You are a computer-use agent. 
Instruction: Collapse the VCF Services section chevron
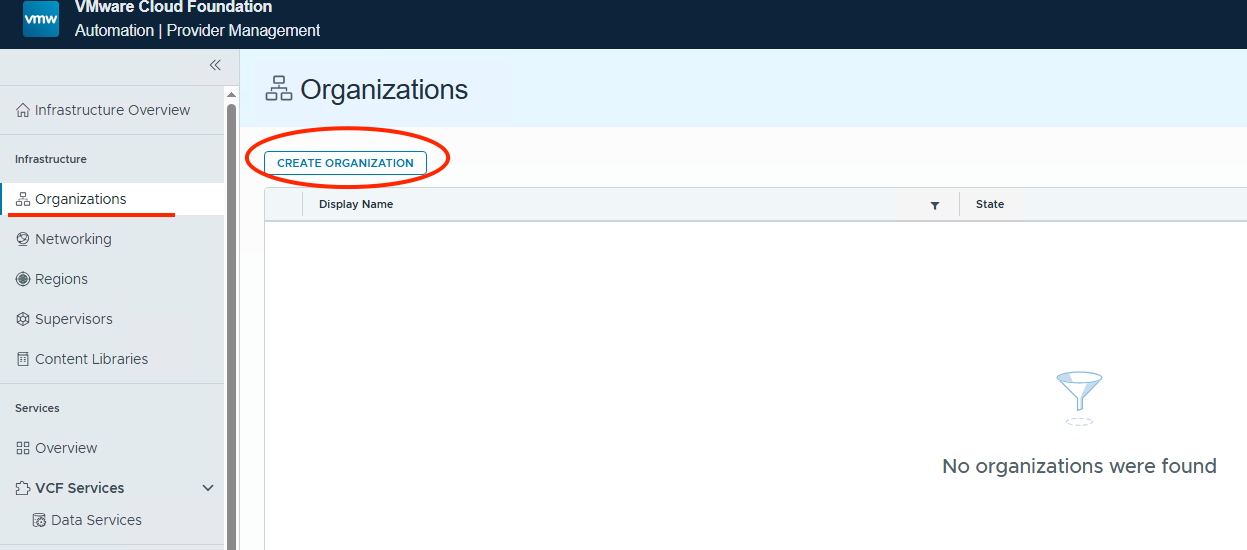208,488
